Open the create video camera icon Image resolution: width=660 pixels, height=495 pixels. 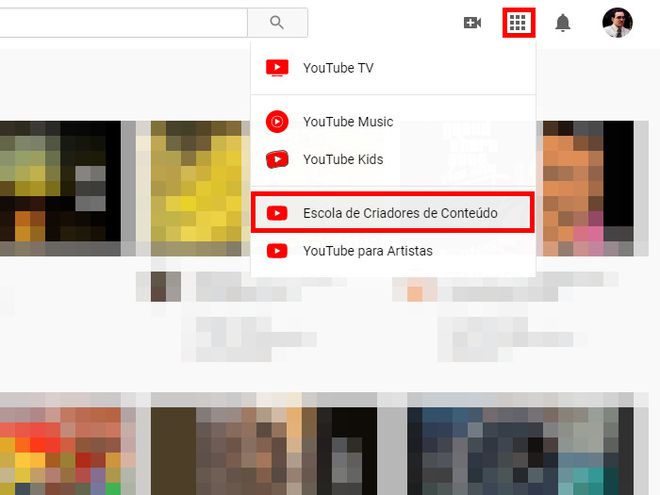click(472, 22)
